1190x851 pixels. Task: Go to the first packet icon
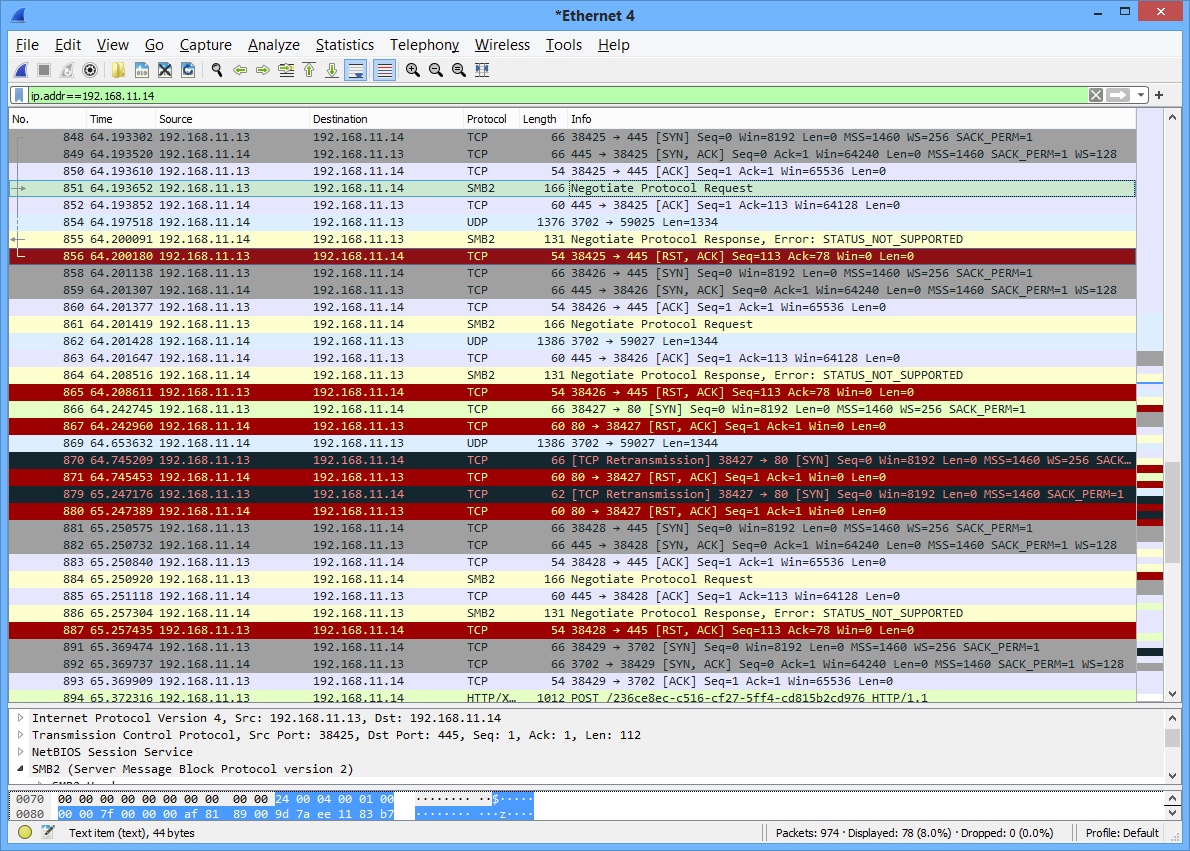(x=309, y=70)
